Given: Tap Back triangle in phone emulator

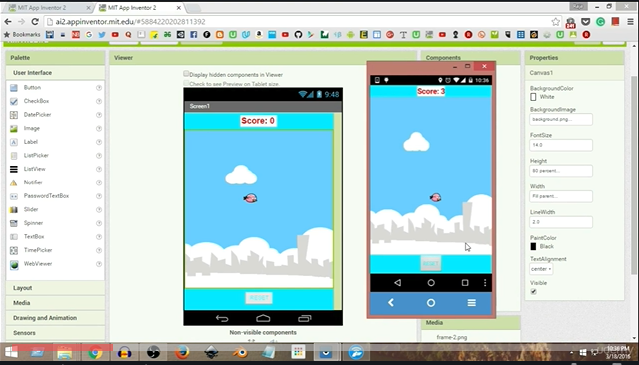Looking at the screenshot, I should (397, 283).
